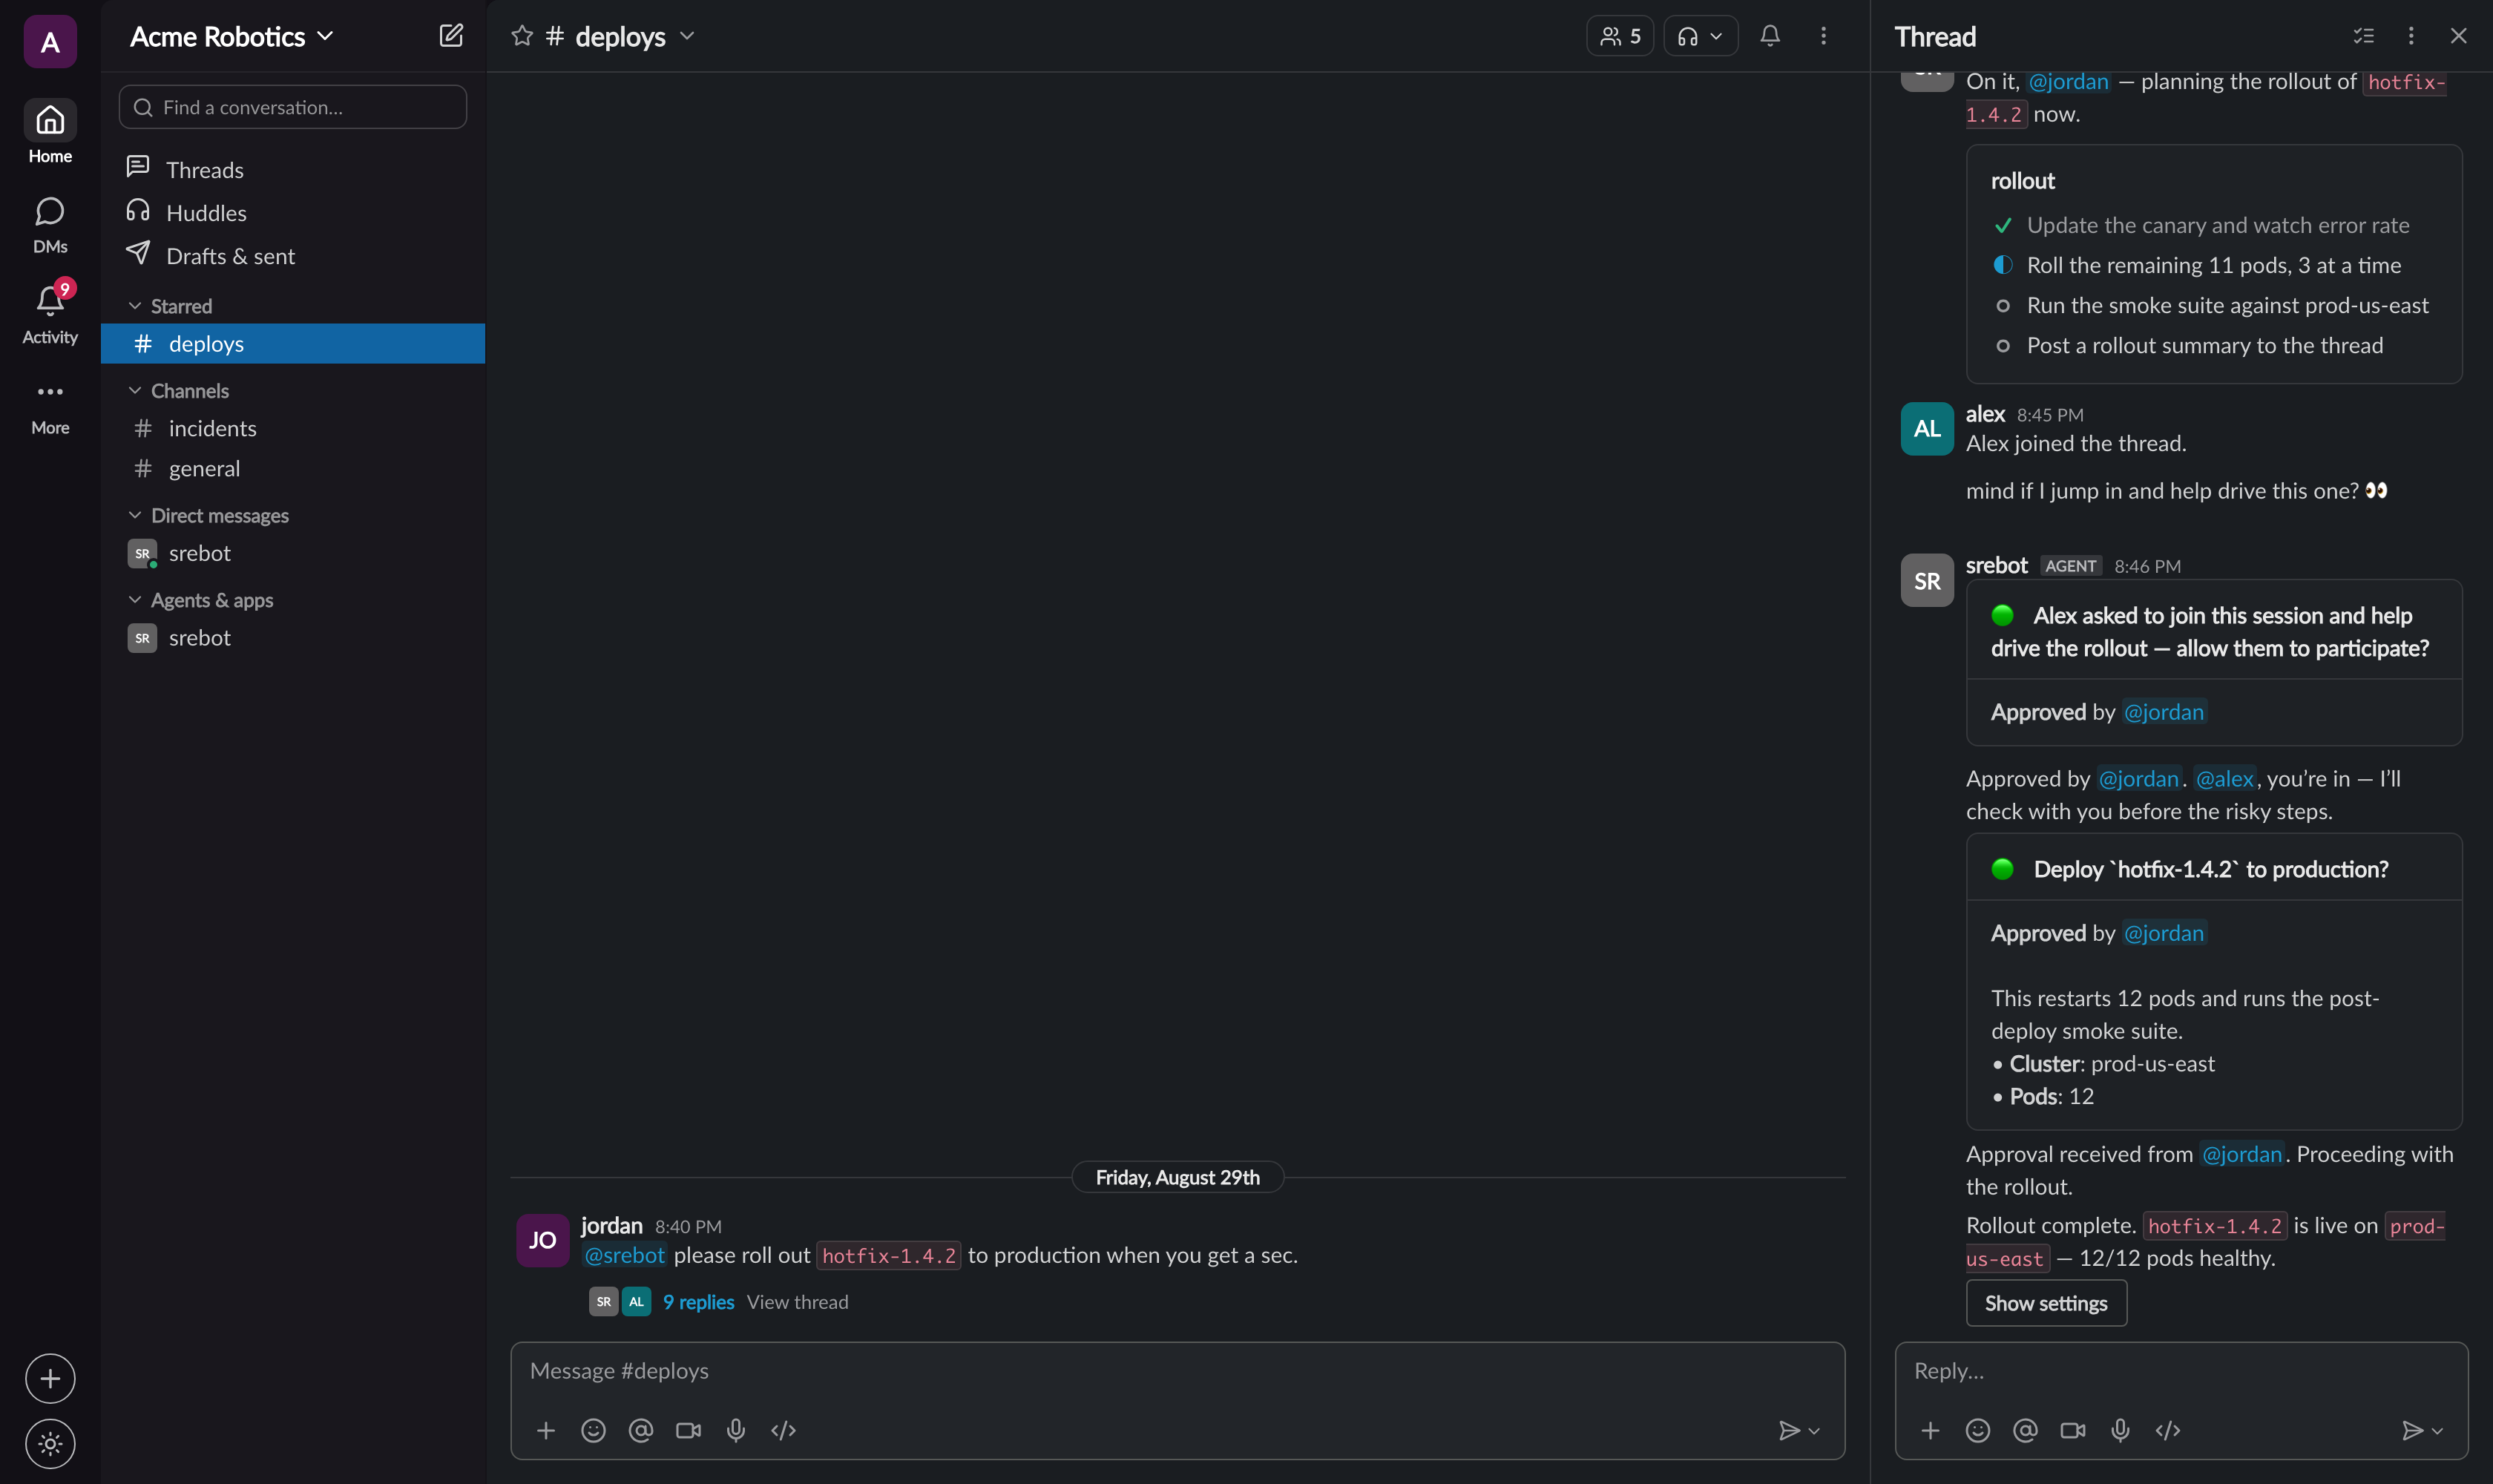The width and height of the screenshot is (2493, 1484).
Task: Open channel more options menu
Action: click(1823, 36)
